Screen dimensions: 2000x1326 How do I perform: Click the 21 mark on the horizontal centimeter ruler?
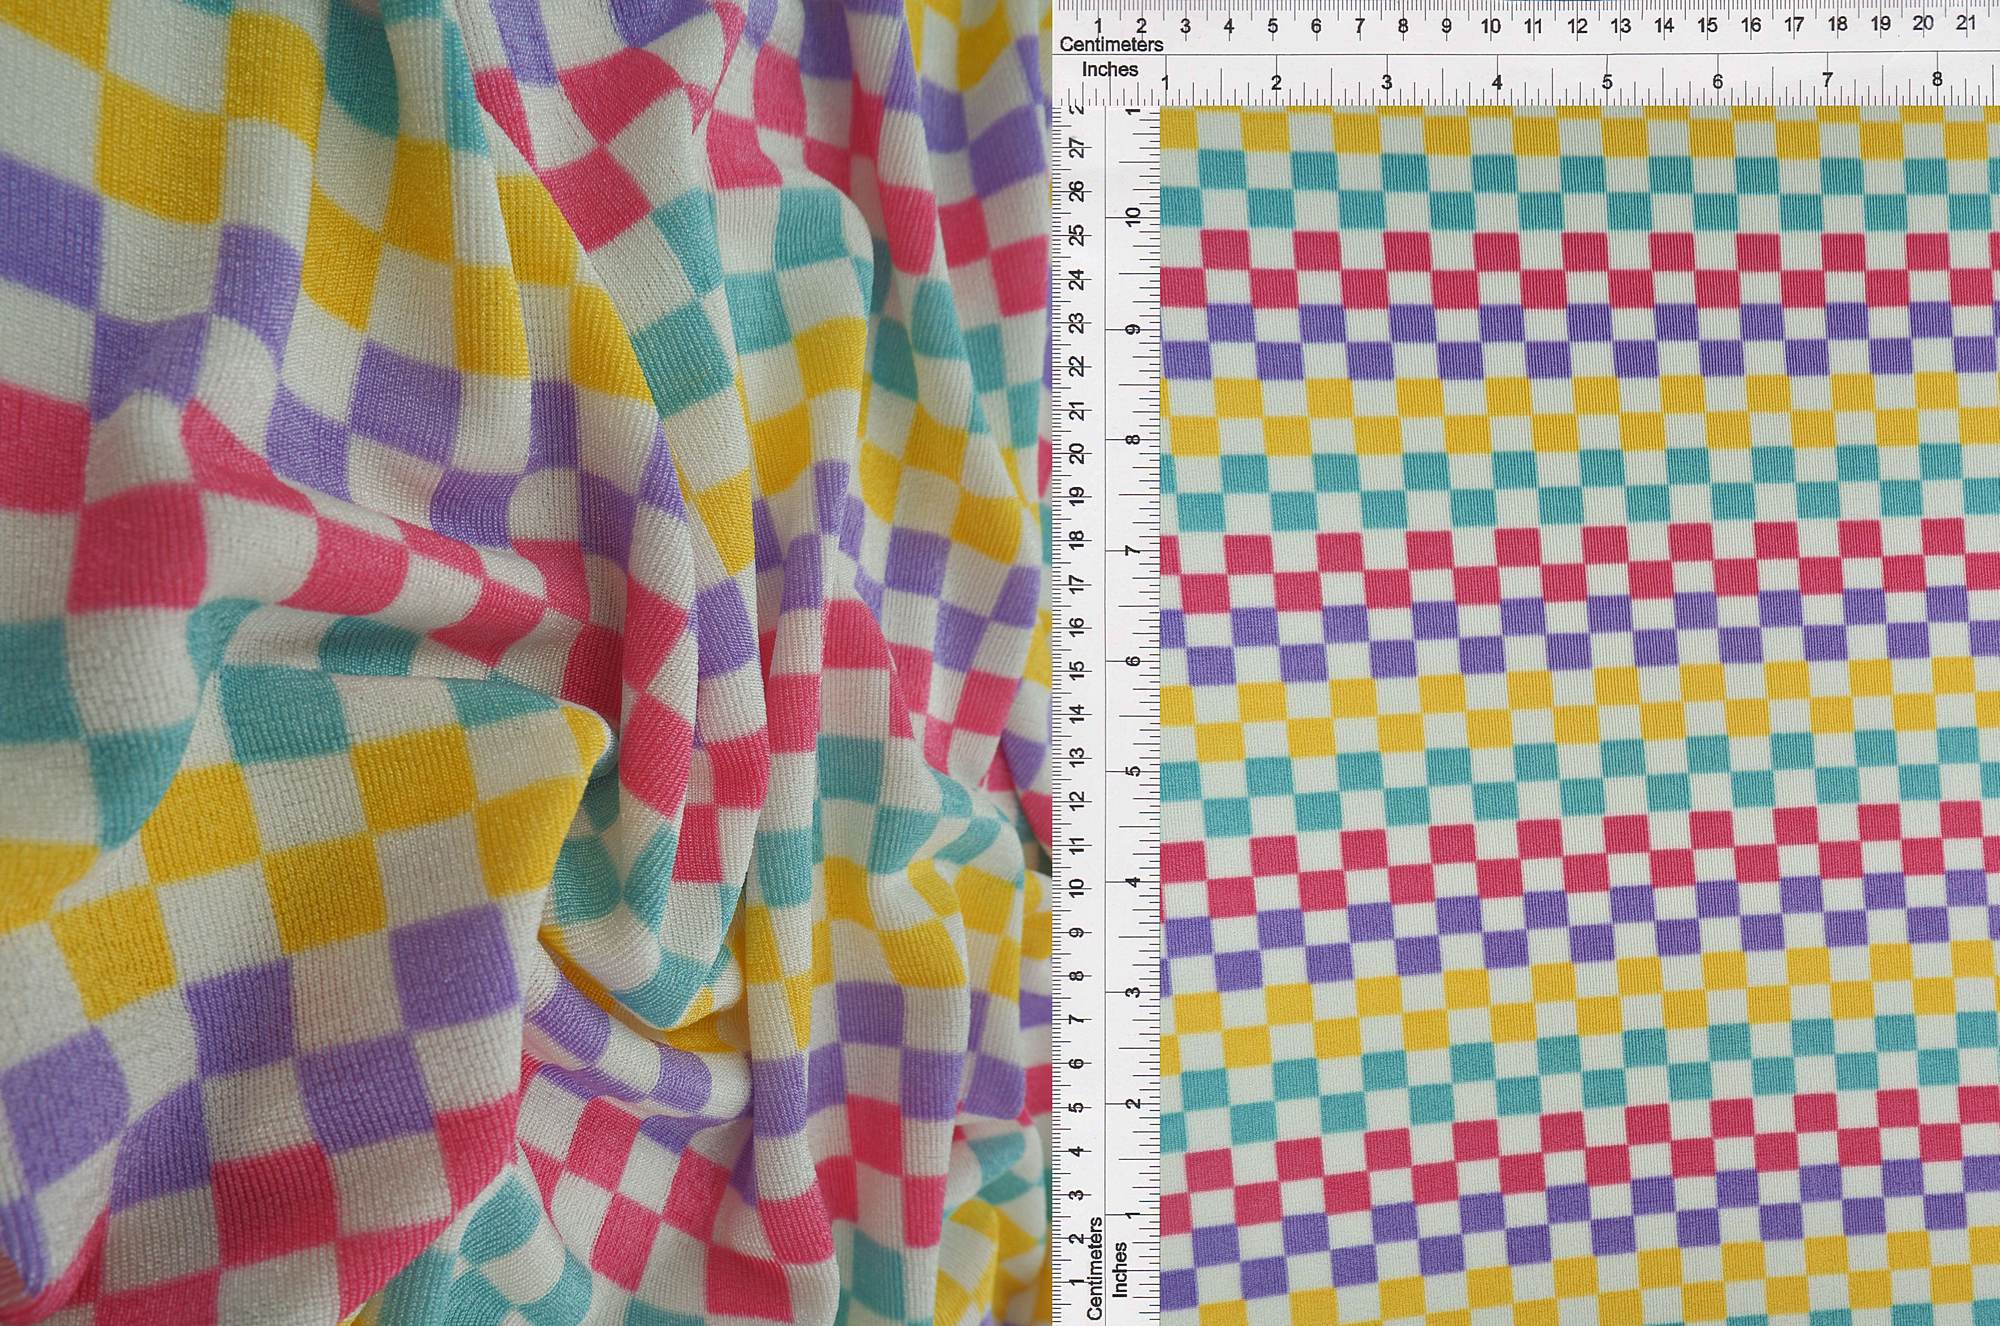pyautogui.click(x=1966, y=24)
